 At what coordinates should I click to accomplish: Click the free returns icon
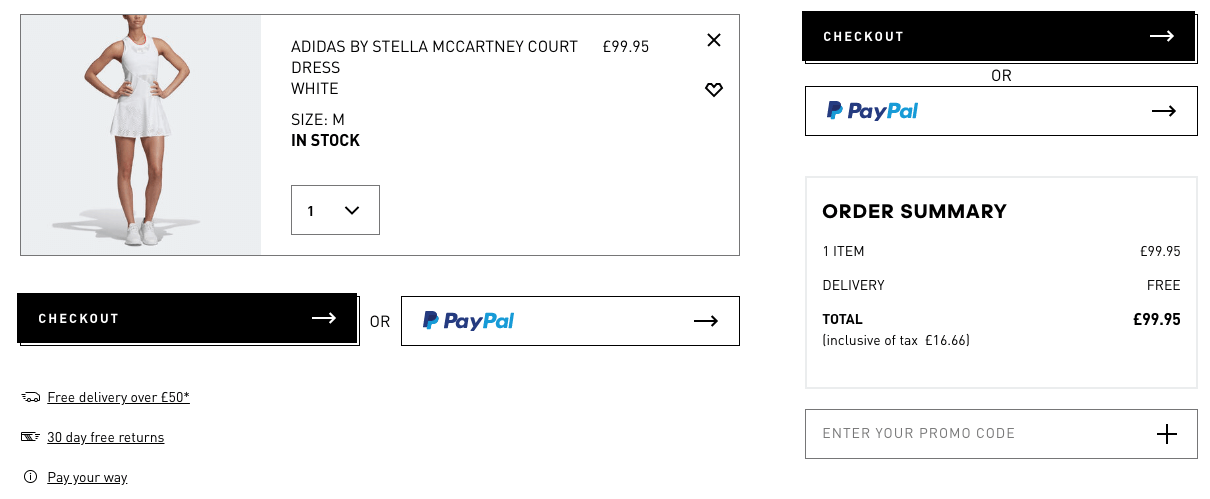30,437
